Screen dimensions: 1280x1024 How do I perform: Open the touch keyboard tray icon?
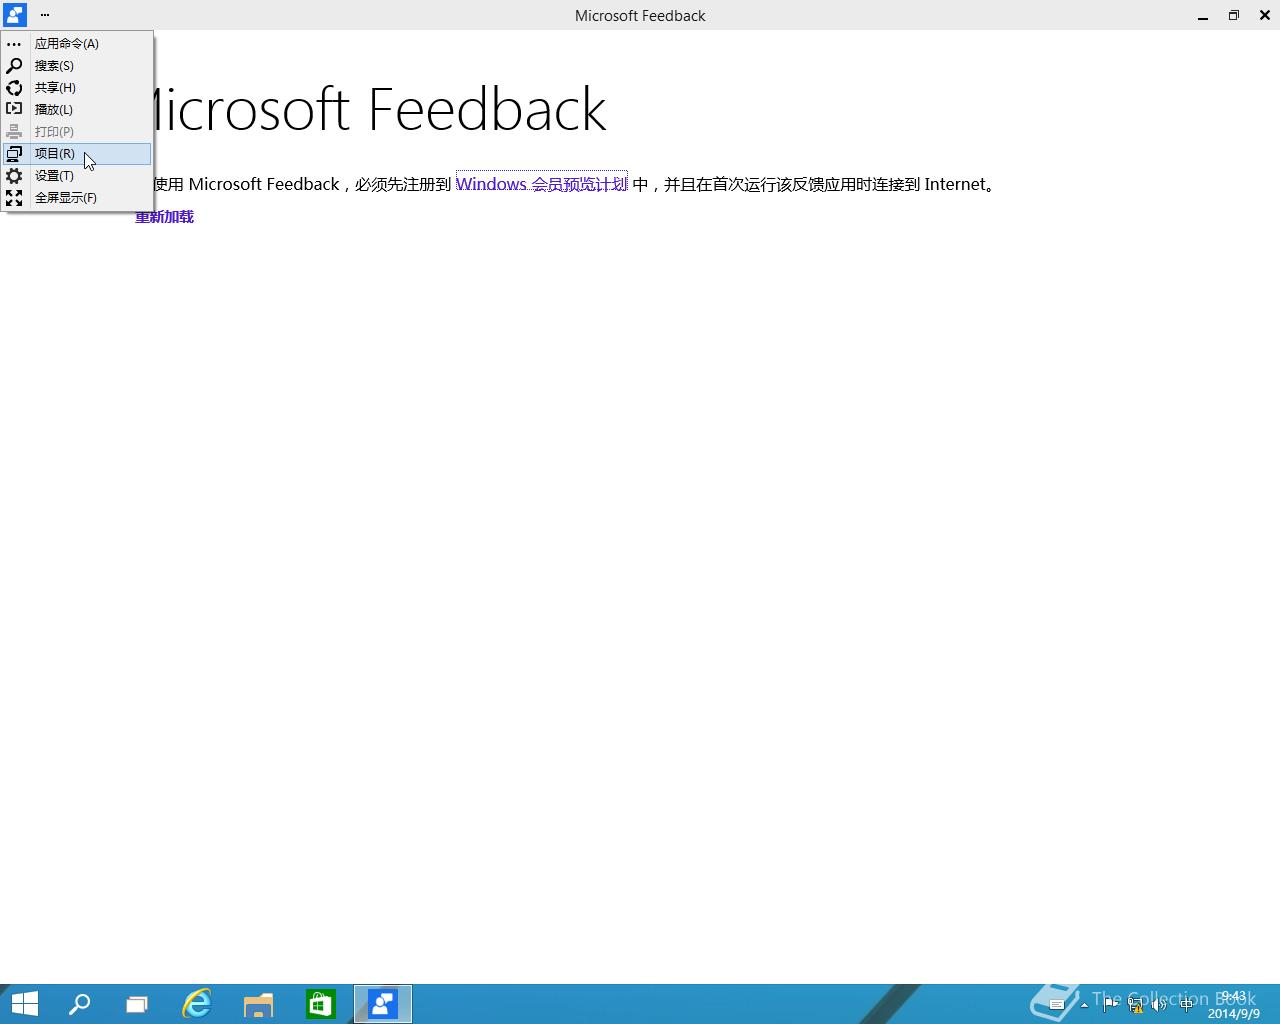point(1056,1004)
